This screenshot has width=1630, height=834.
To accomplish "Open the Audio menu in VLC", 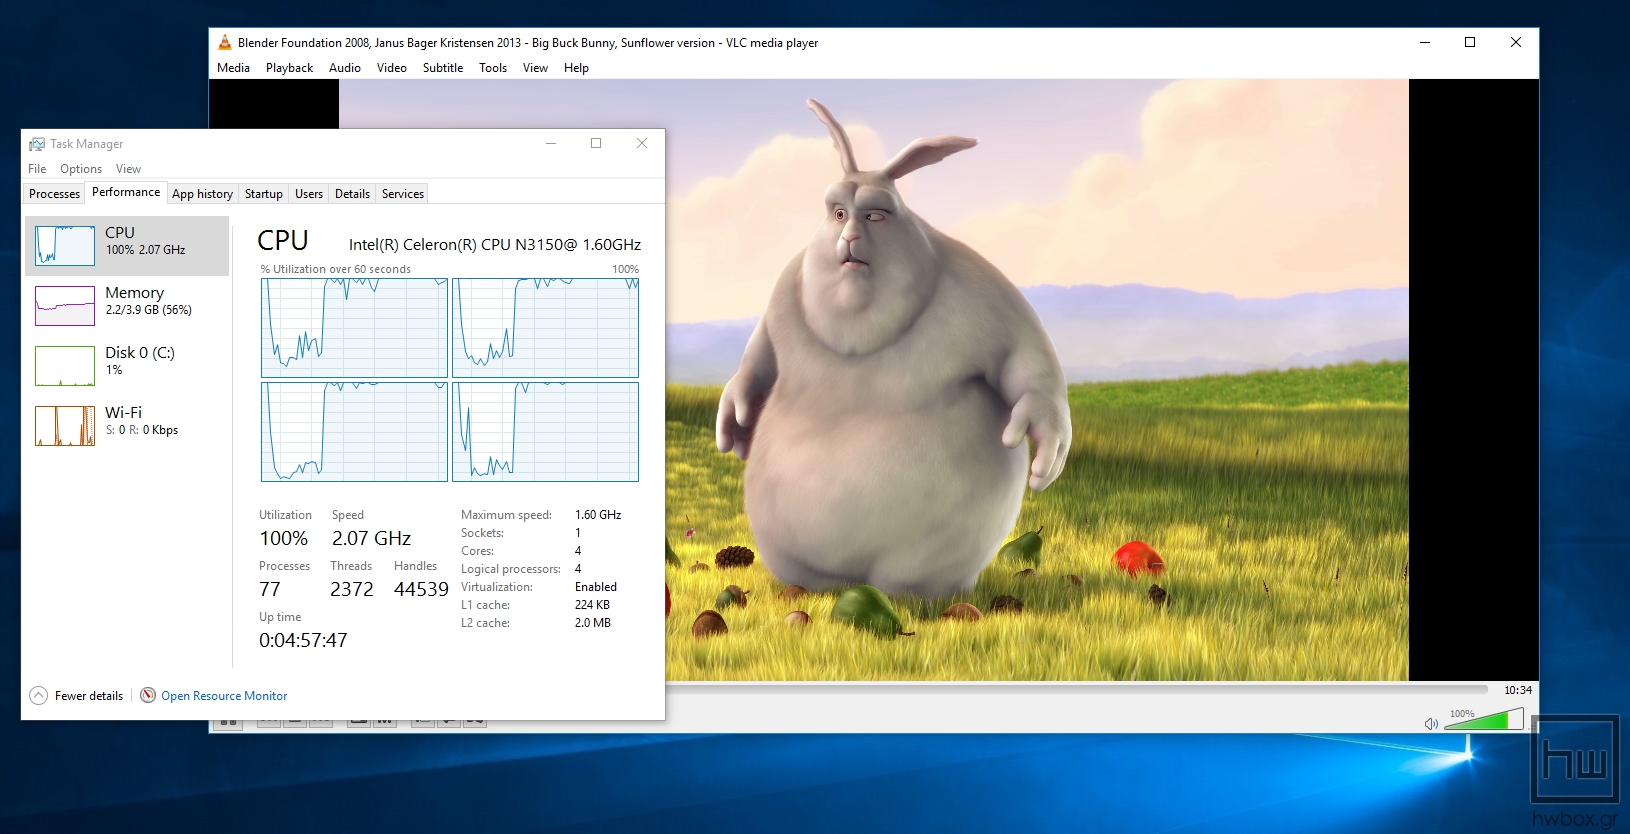I will pyautogui.click(x=345, y=68).
